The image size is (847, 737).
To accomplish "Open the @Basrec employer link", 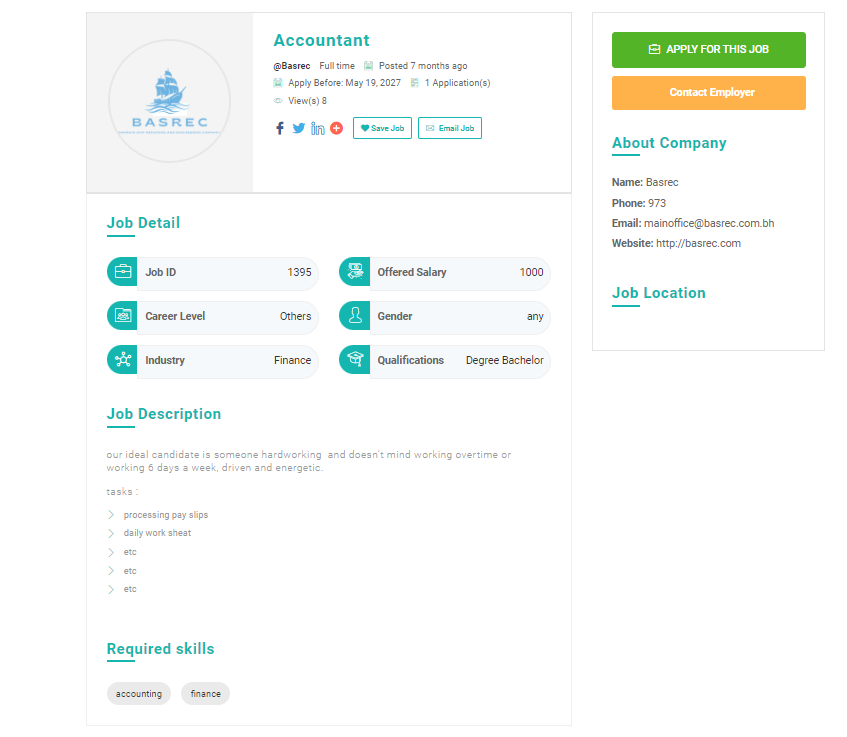I will pos(292,66).
